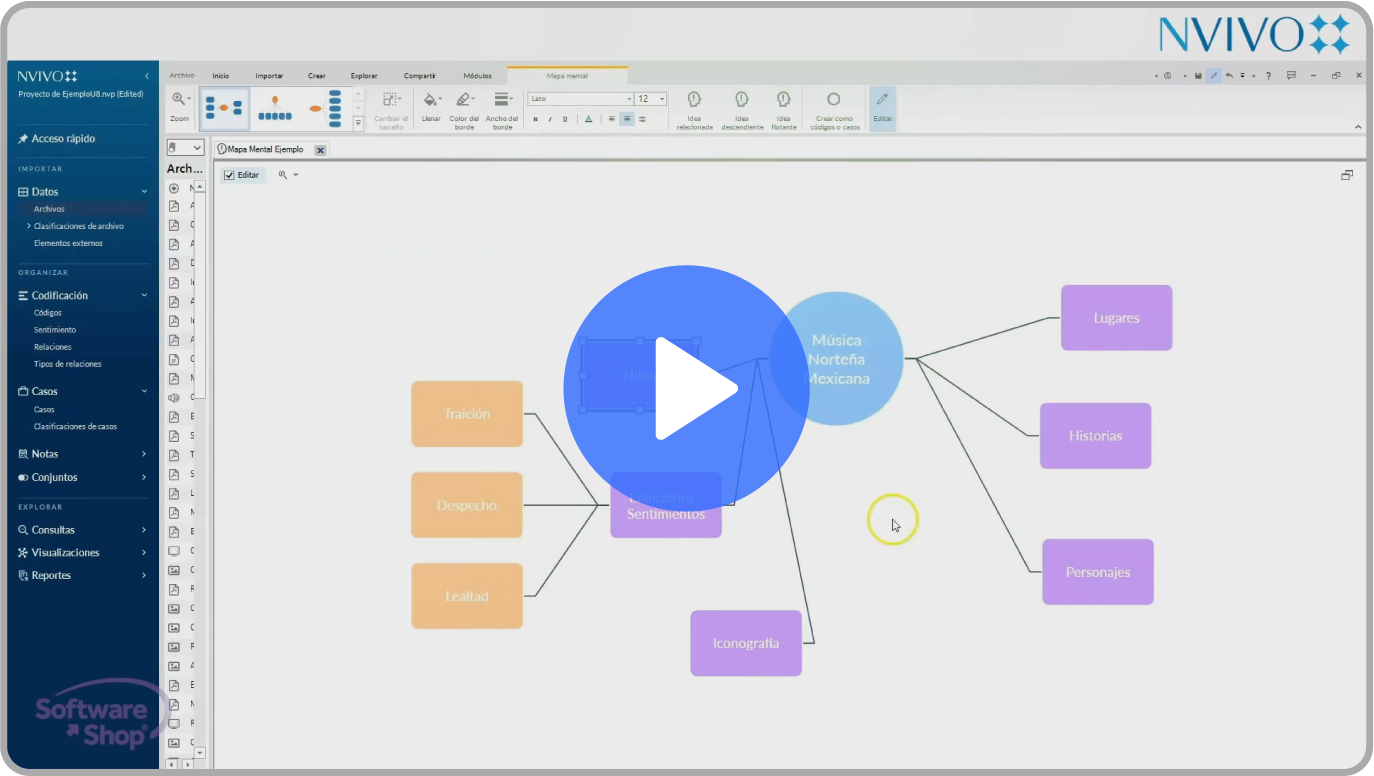
Task: Open the Importar ribbon tab
Action: point(269,75)
